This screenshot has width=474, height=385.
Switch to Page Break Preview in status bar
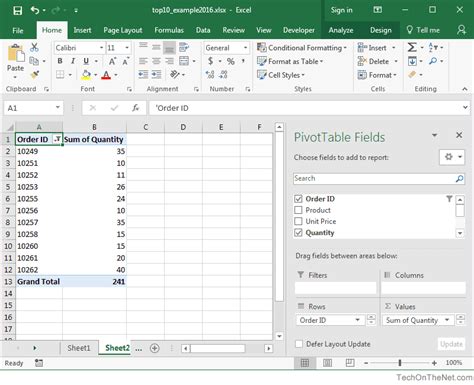point(350,363)
